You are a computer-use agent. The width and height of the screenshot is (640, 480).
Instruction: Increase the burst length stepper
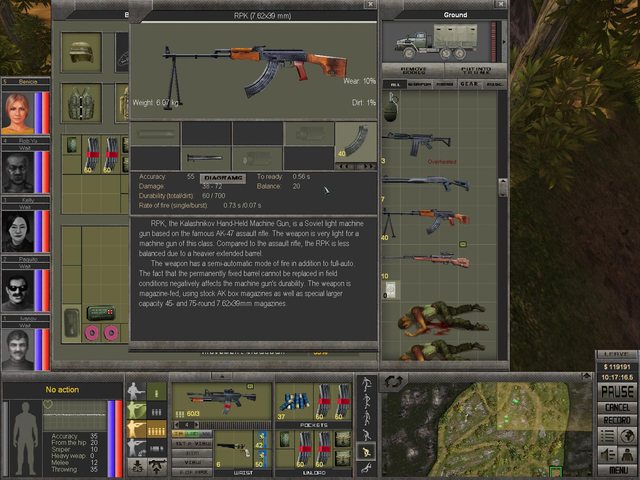196,425
